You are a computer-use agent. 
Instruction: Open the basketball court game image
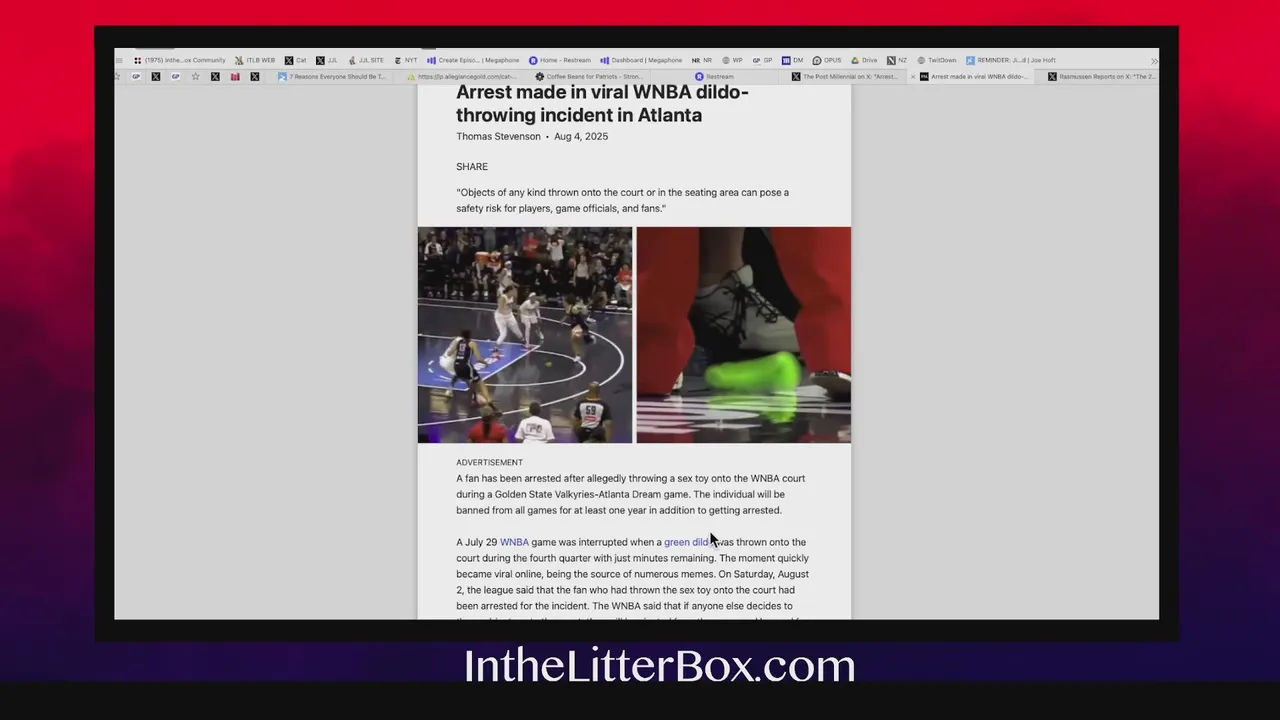pos(525,335)
